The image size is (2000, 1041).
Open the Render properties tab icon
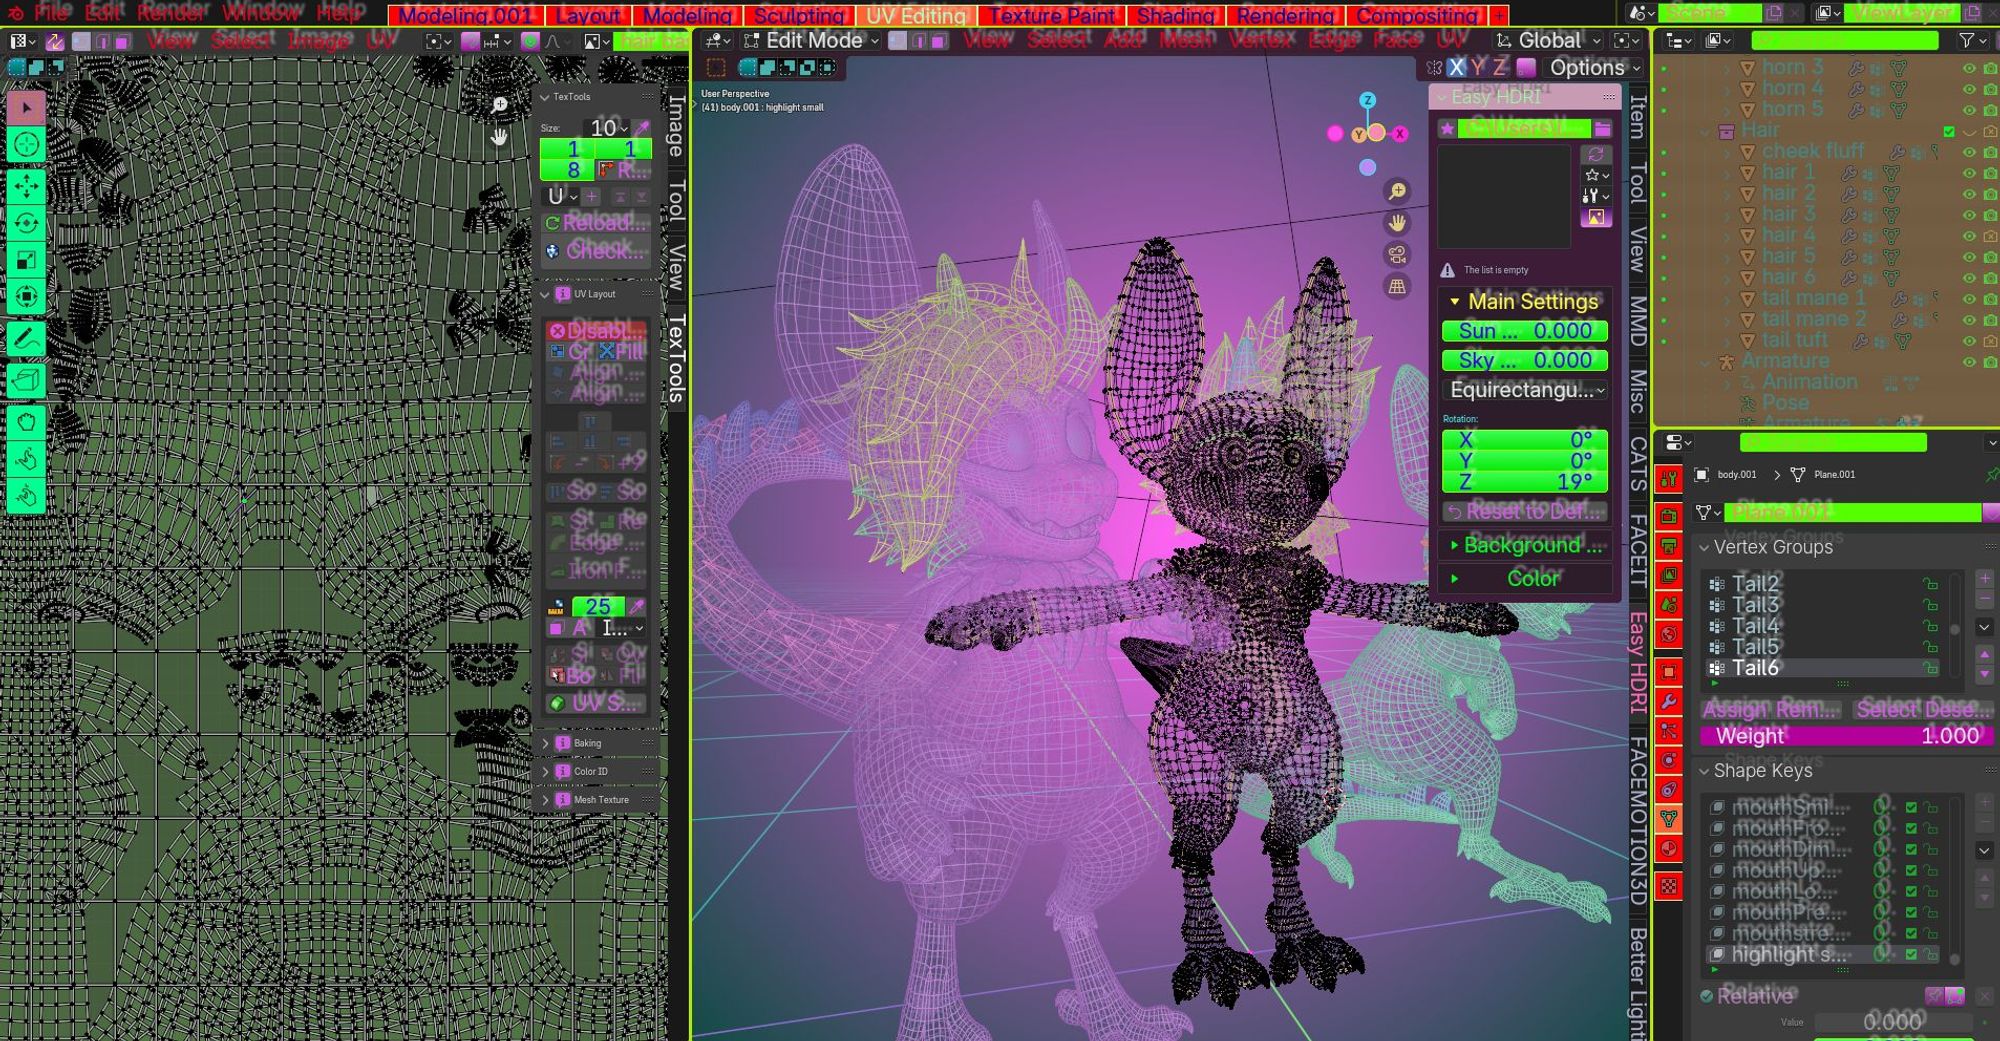pos(1669,516)
